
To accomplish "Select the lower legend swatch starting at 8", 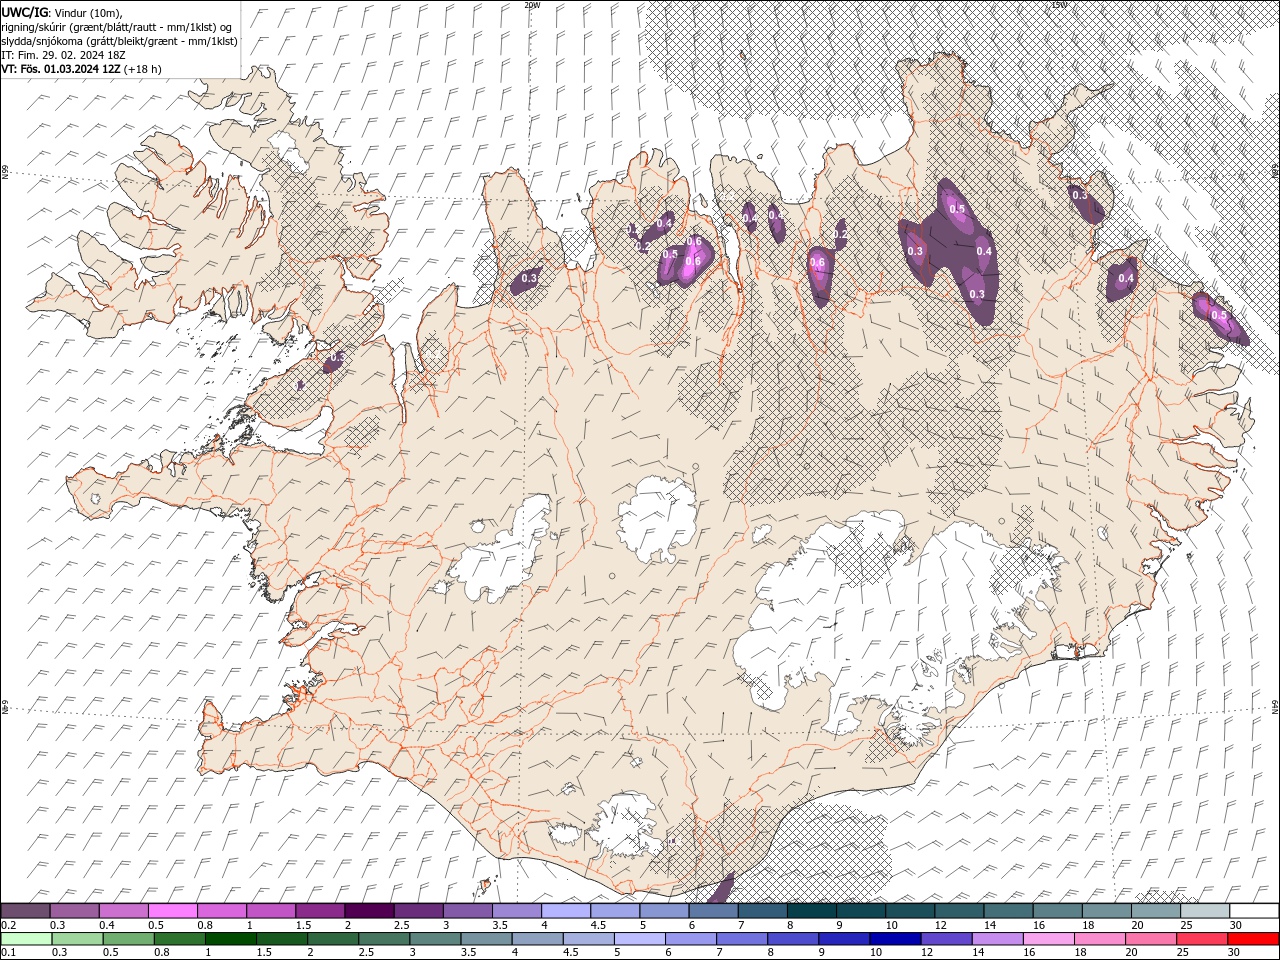I will coord(792,938).
